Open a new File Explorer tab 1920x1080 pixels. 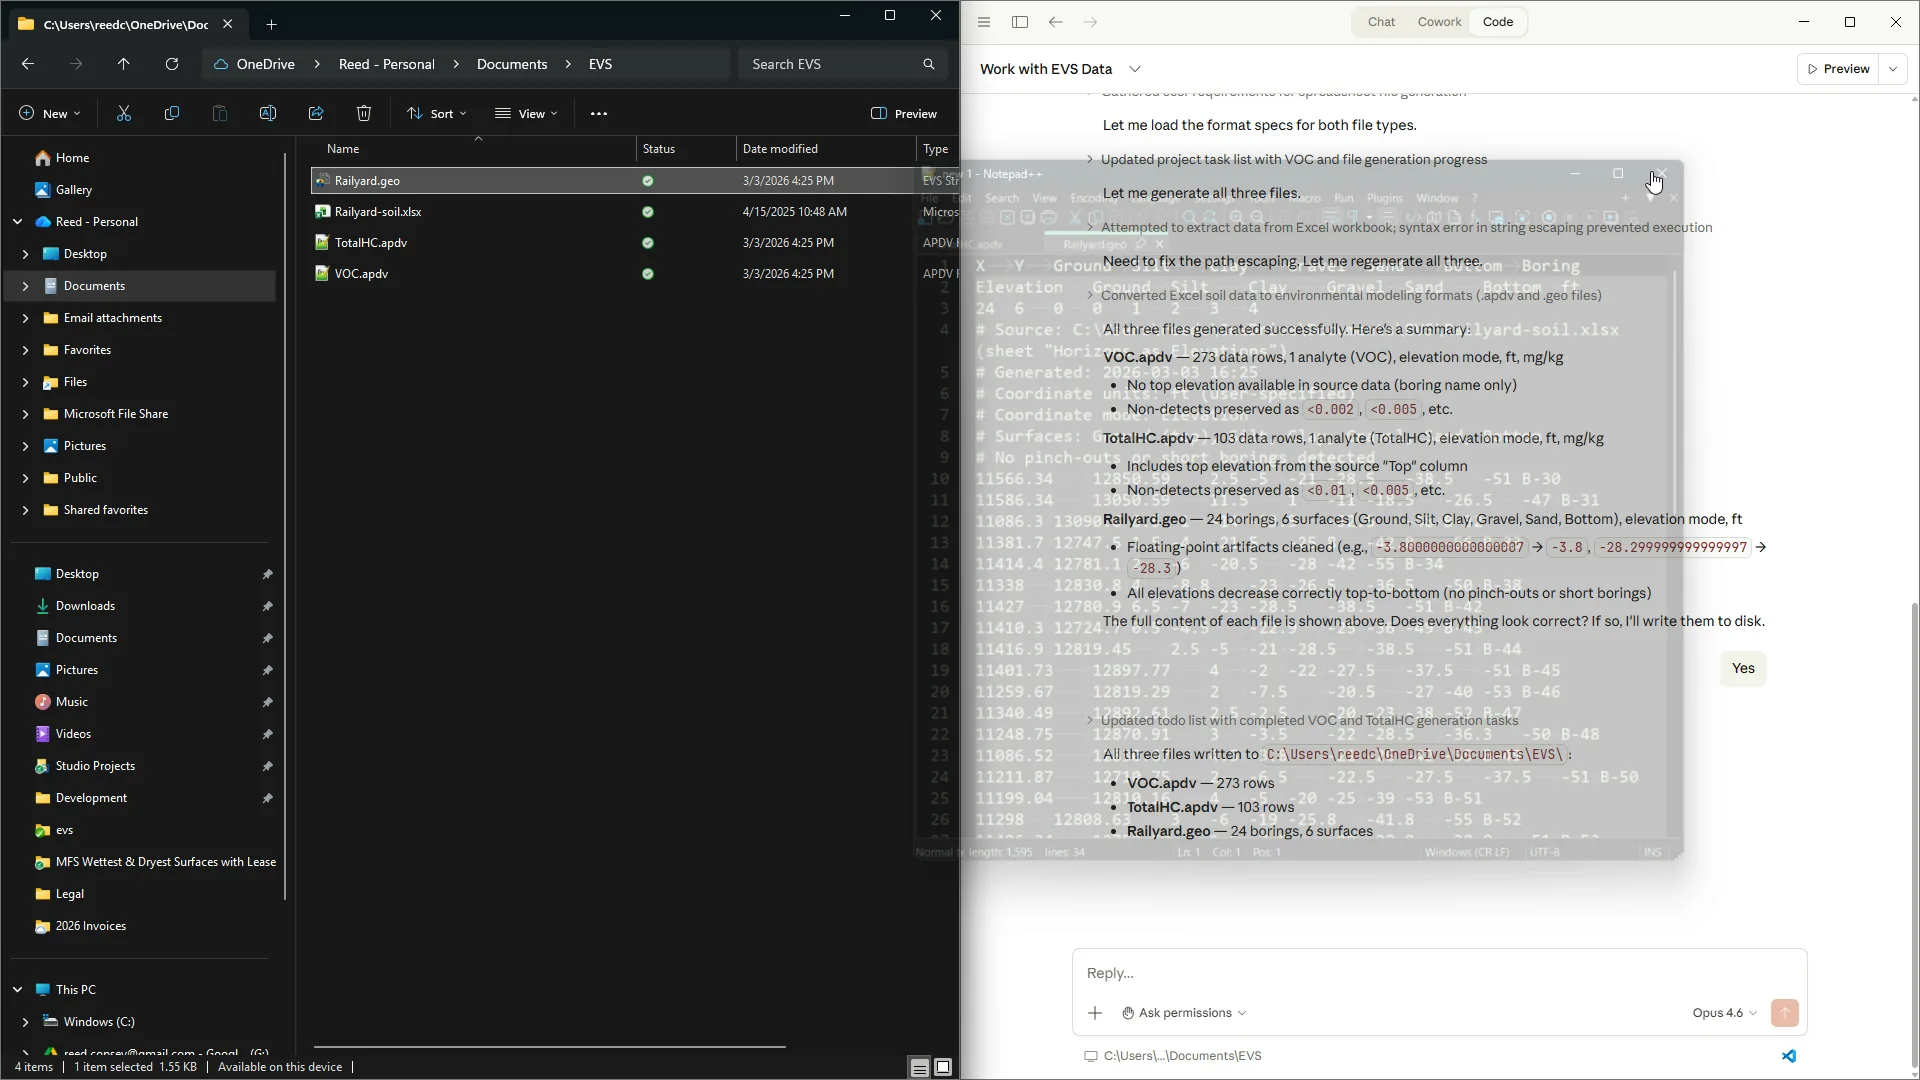[x=271, y=24]
